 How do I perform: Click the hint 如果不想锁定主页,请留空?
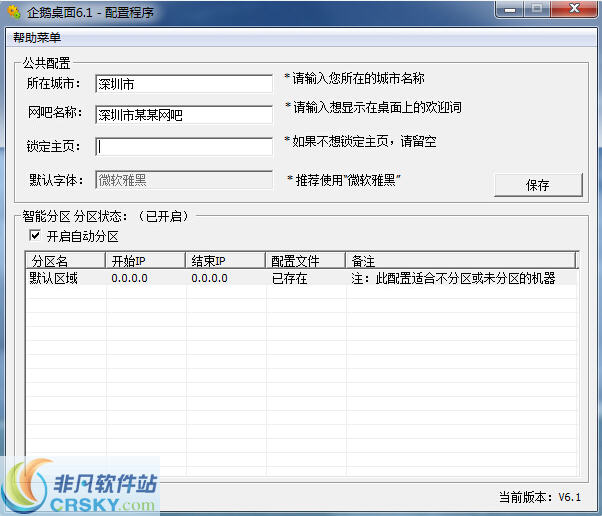(364, 141)
